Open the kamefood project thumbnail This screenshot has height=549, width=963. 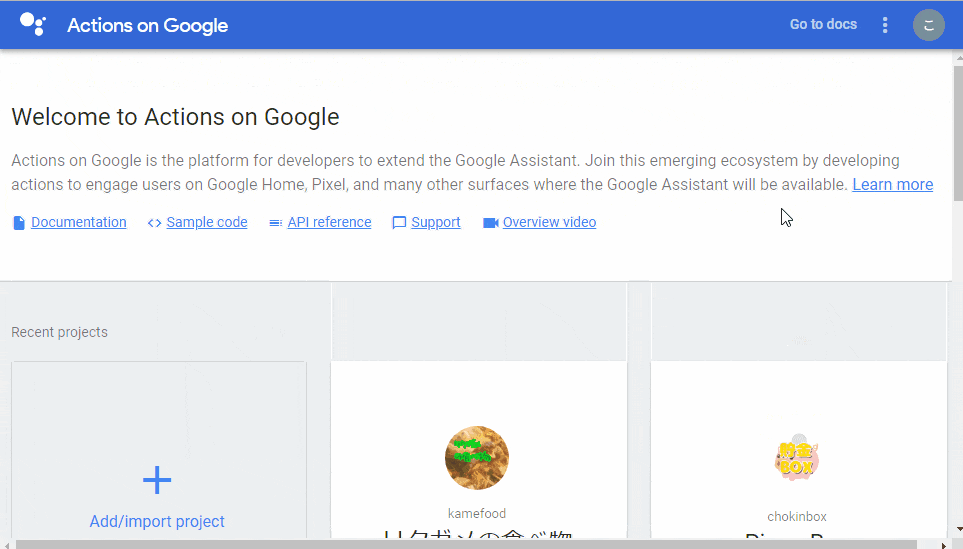click(x=477, y=458)
